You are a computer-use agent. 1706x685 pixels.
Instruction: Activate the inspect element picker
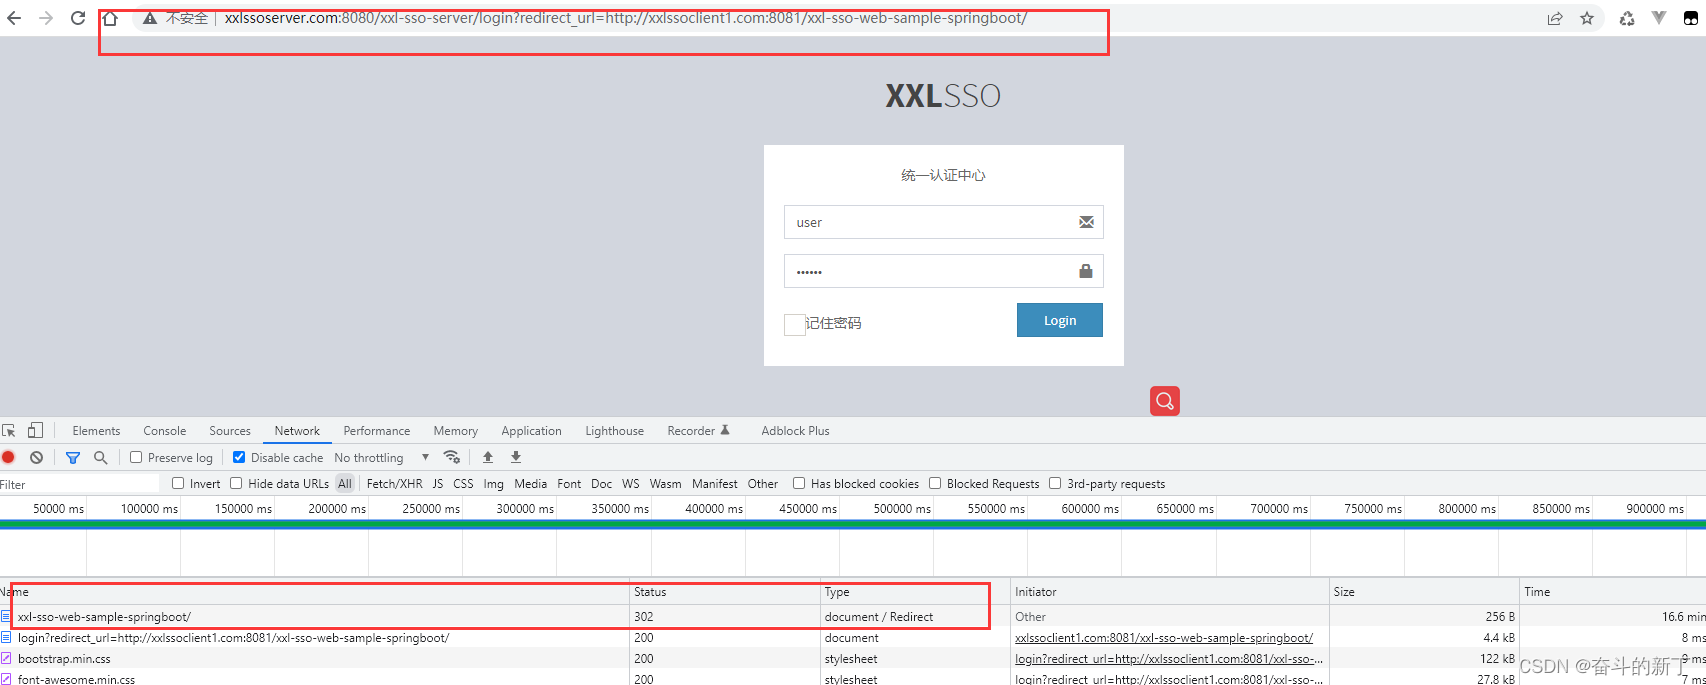click(x=9, y=431)
